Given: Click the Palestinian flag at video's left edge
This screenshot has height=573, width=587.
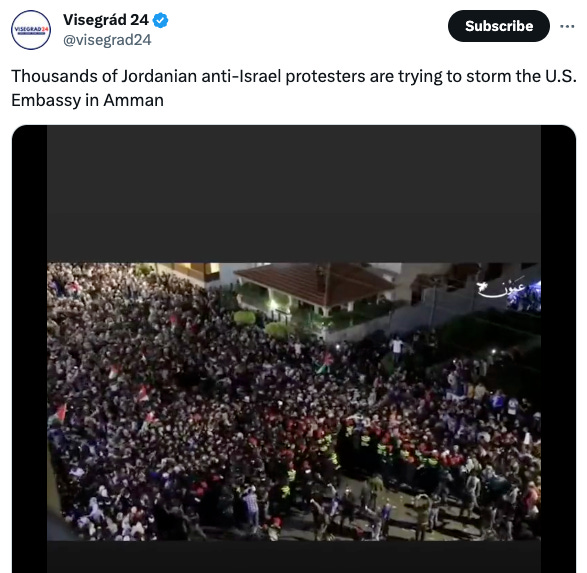Looking at the screenshot, I should [x=58, y=414].
